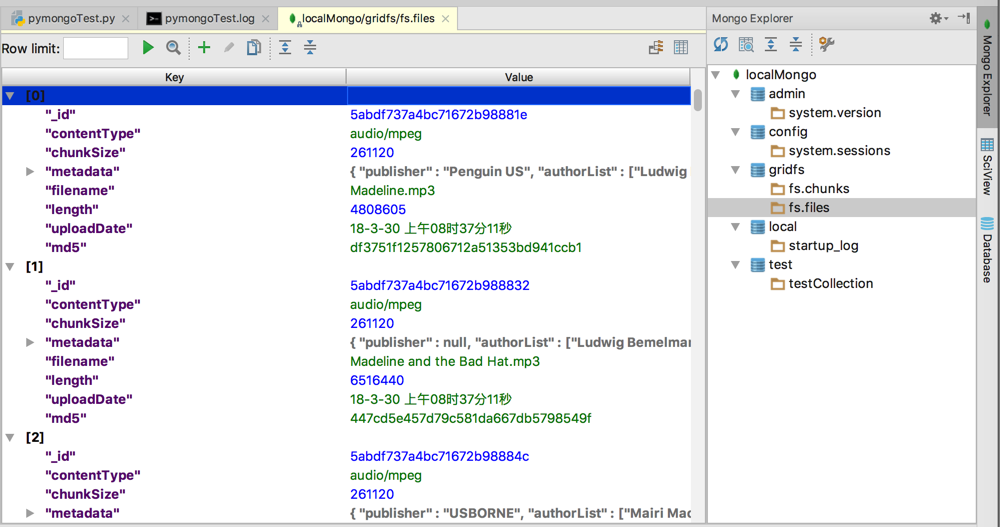Viewport: 1000px width, 527px height.
Task: Open the gear options menu of Mongo Explorer
Action: pyautogui.click(x=938, y=19)
